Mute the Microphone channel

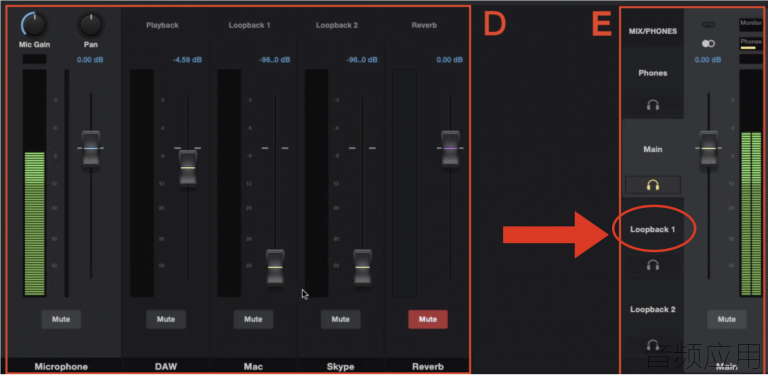61,319
